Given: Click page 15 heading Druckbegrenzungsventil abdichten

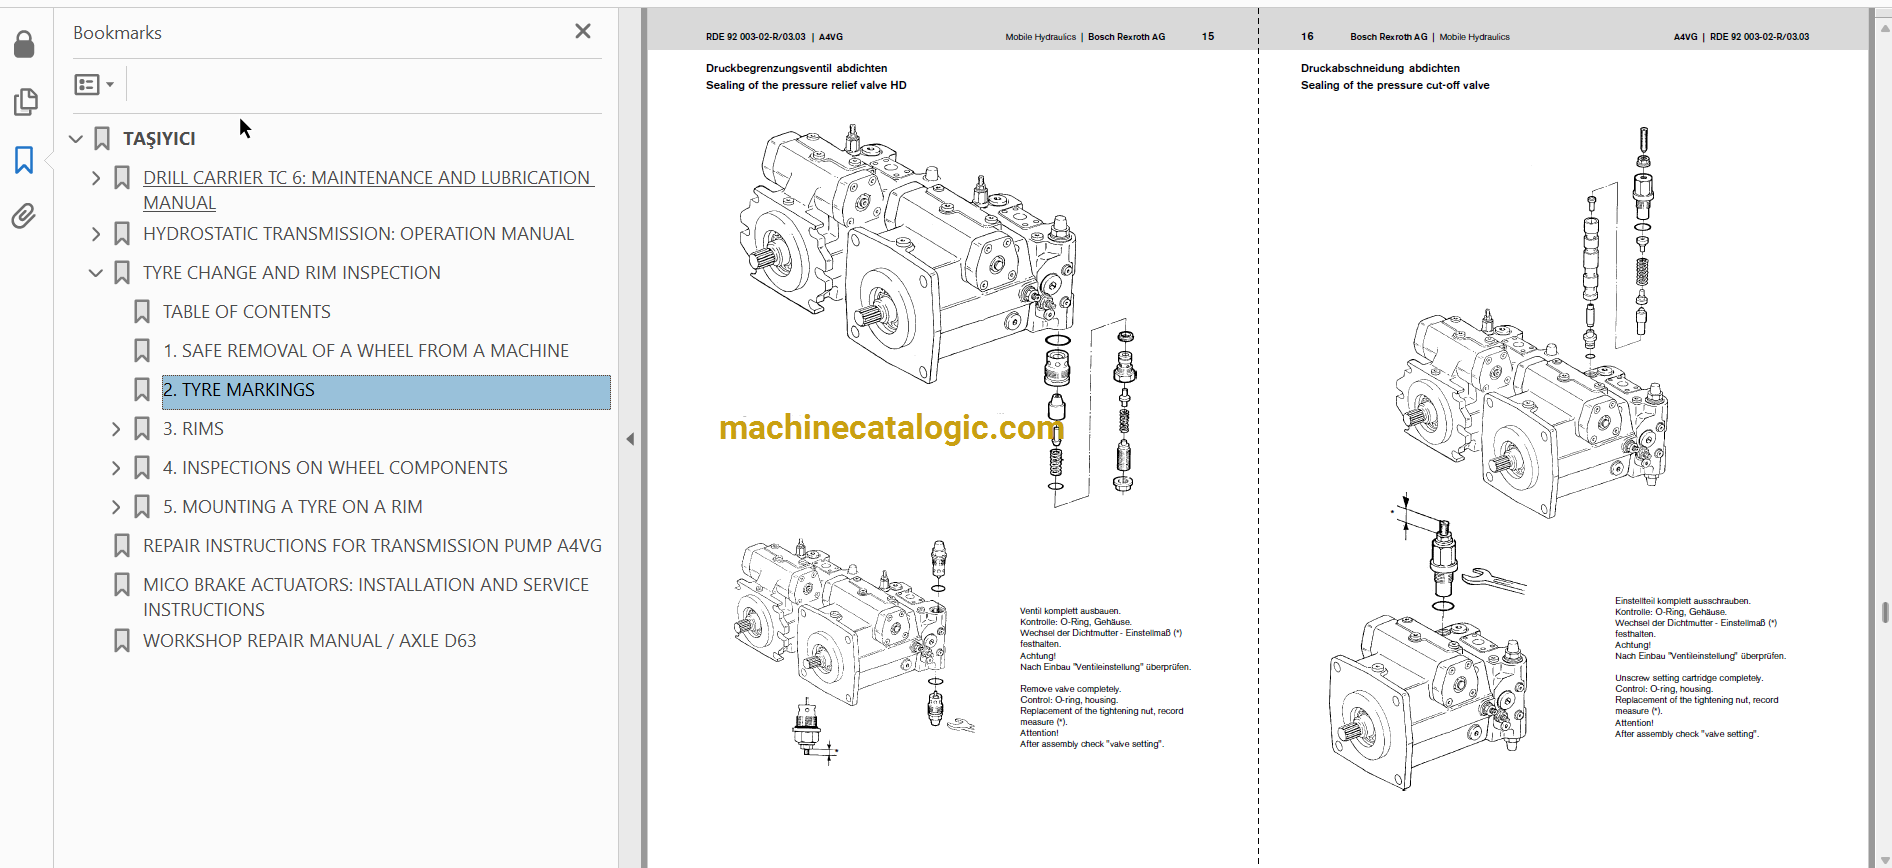Looking at the screenshot, I should coord(796,69).
